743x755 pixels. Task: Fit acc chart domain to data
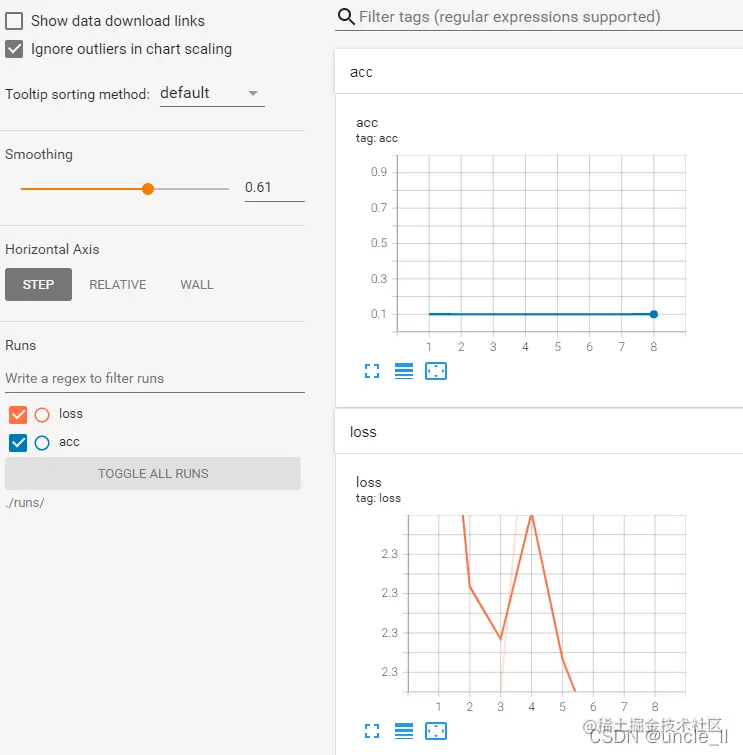[436, 371]
